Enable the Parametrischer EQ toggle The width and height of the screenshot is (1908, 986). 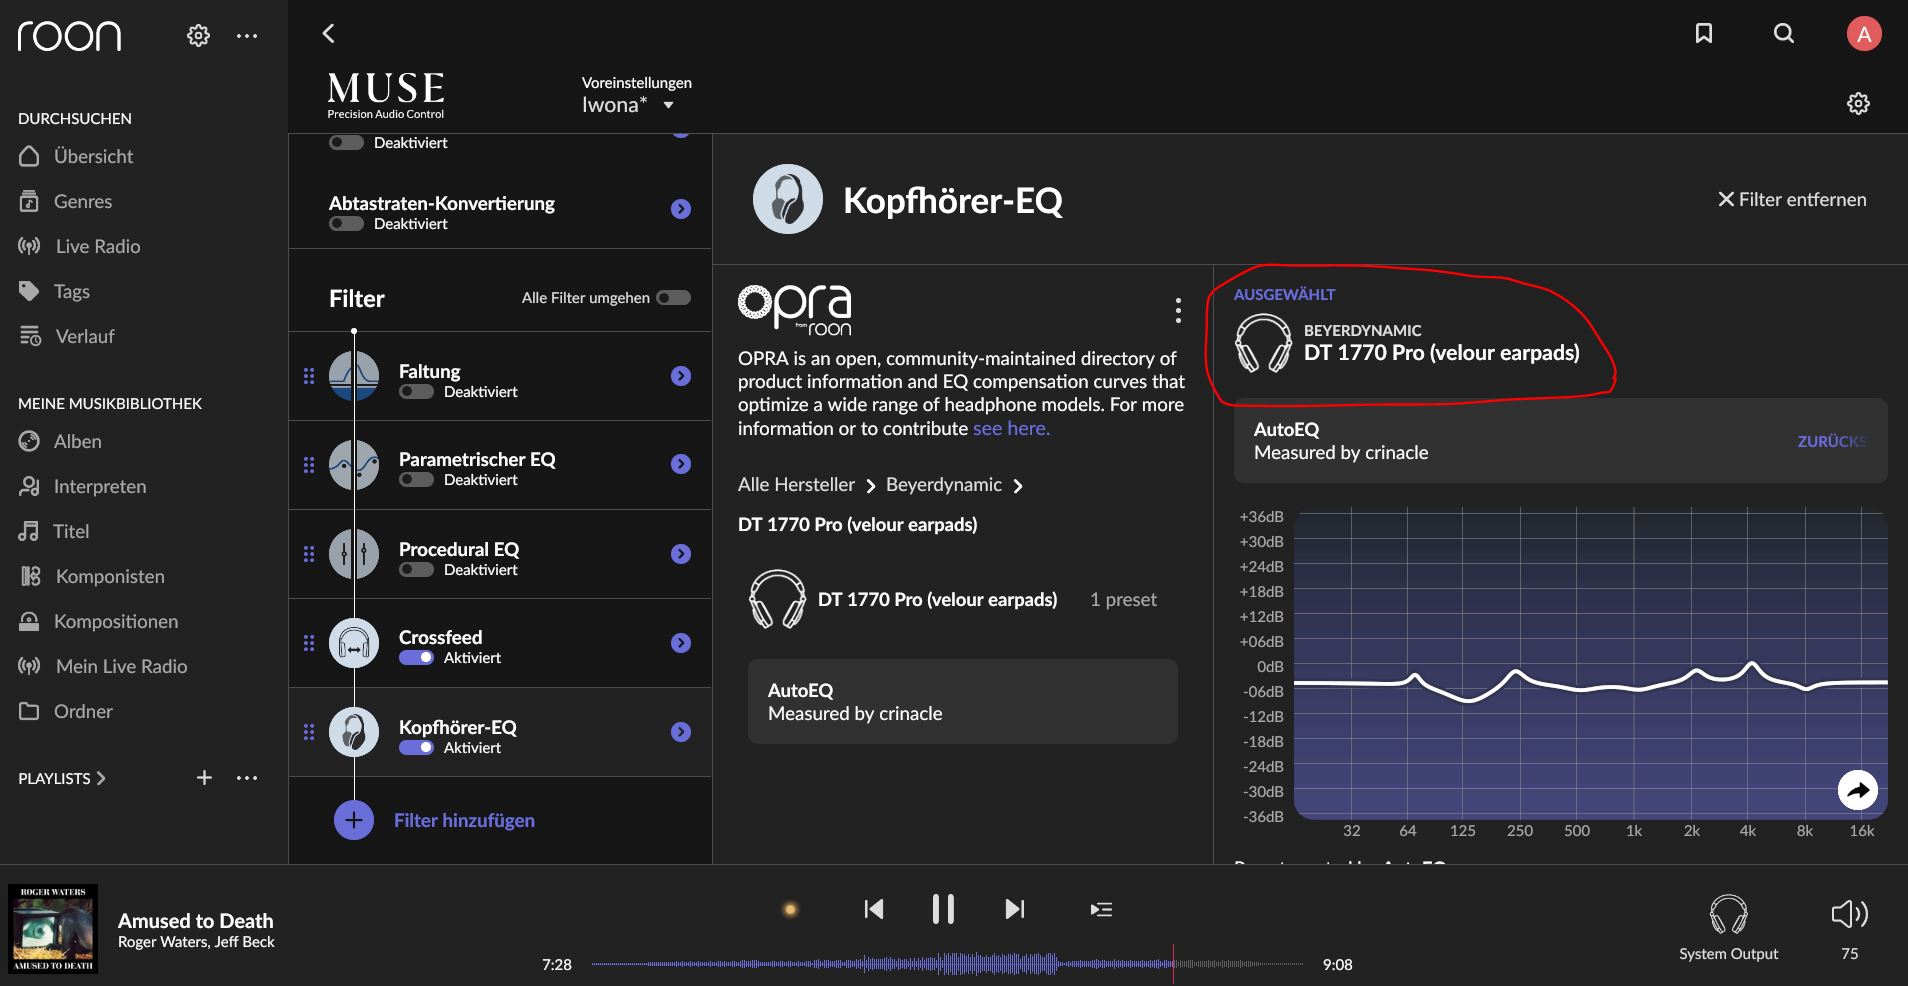(x=416, y=480)
